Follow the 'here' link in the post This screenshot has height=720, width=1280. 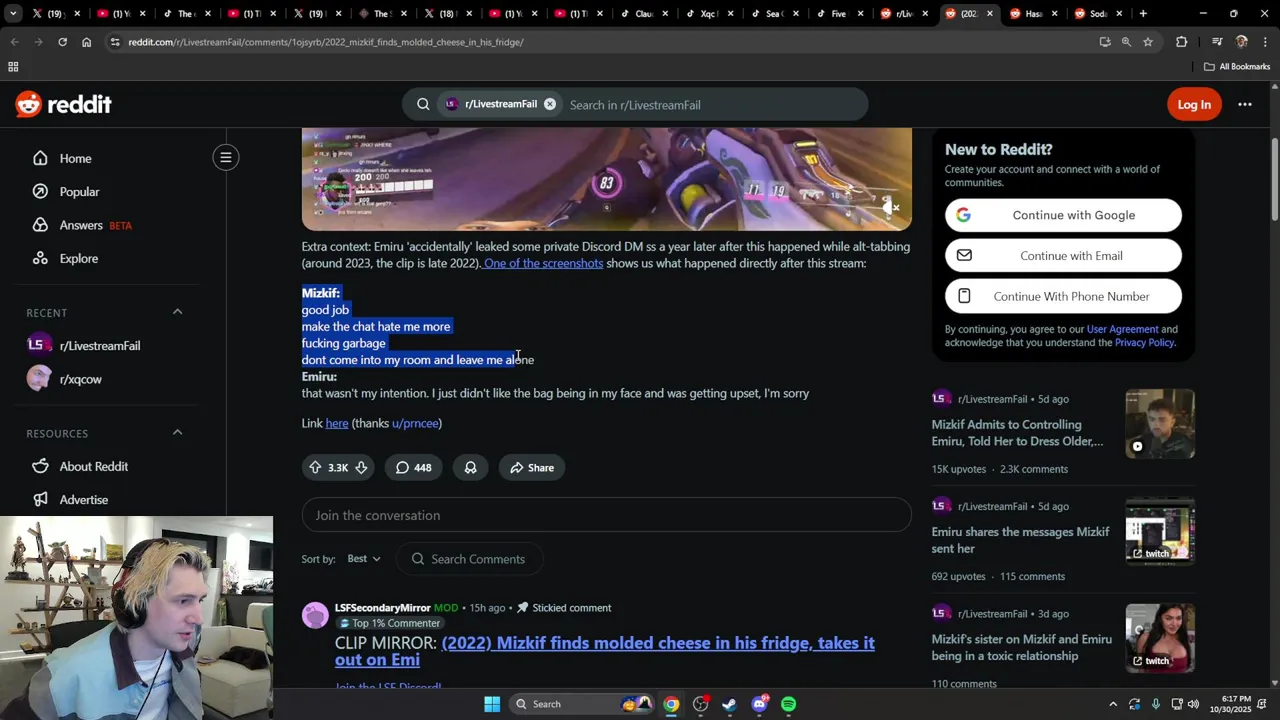[x=337, y=423]
